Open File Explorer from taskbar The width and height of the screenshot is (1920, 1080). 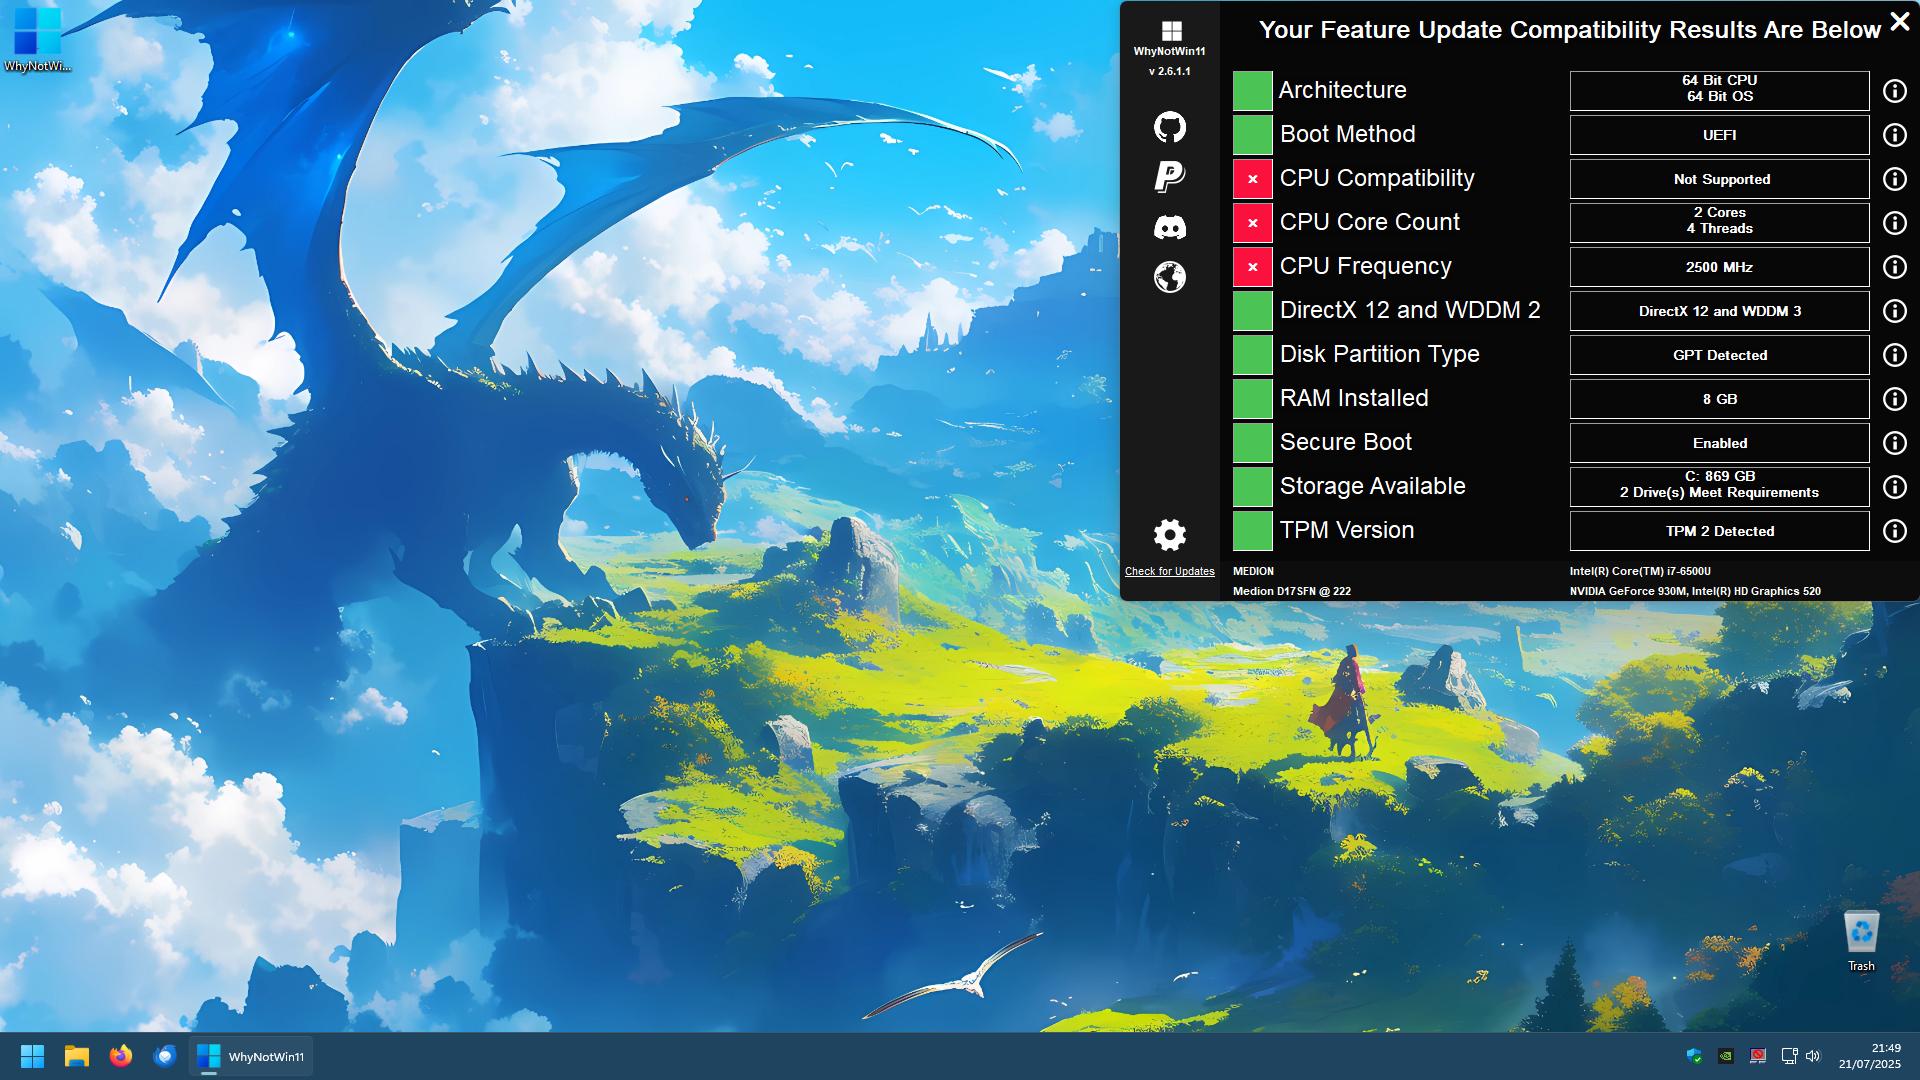[76, 1056]
